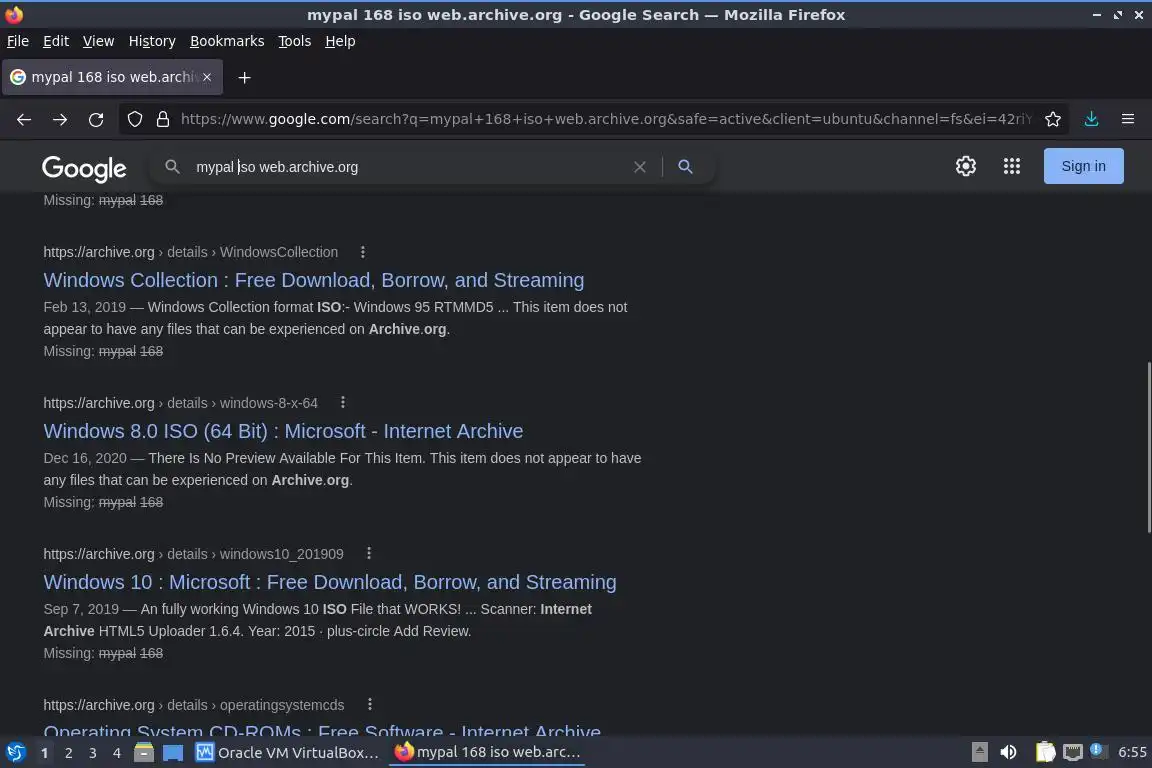Click the 6:55 clock

[x=1132, y=753]
